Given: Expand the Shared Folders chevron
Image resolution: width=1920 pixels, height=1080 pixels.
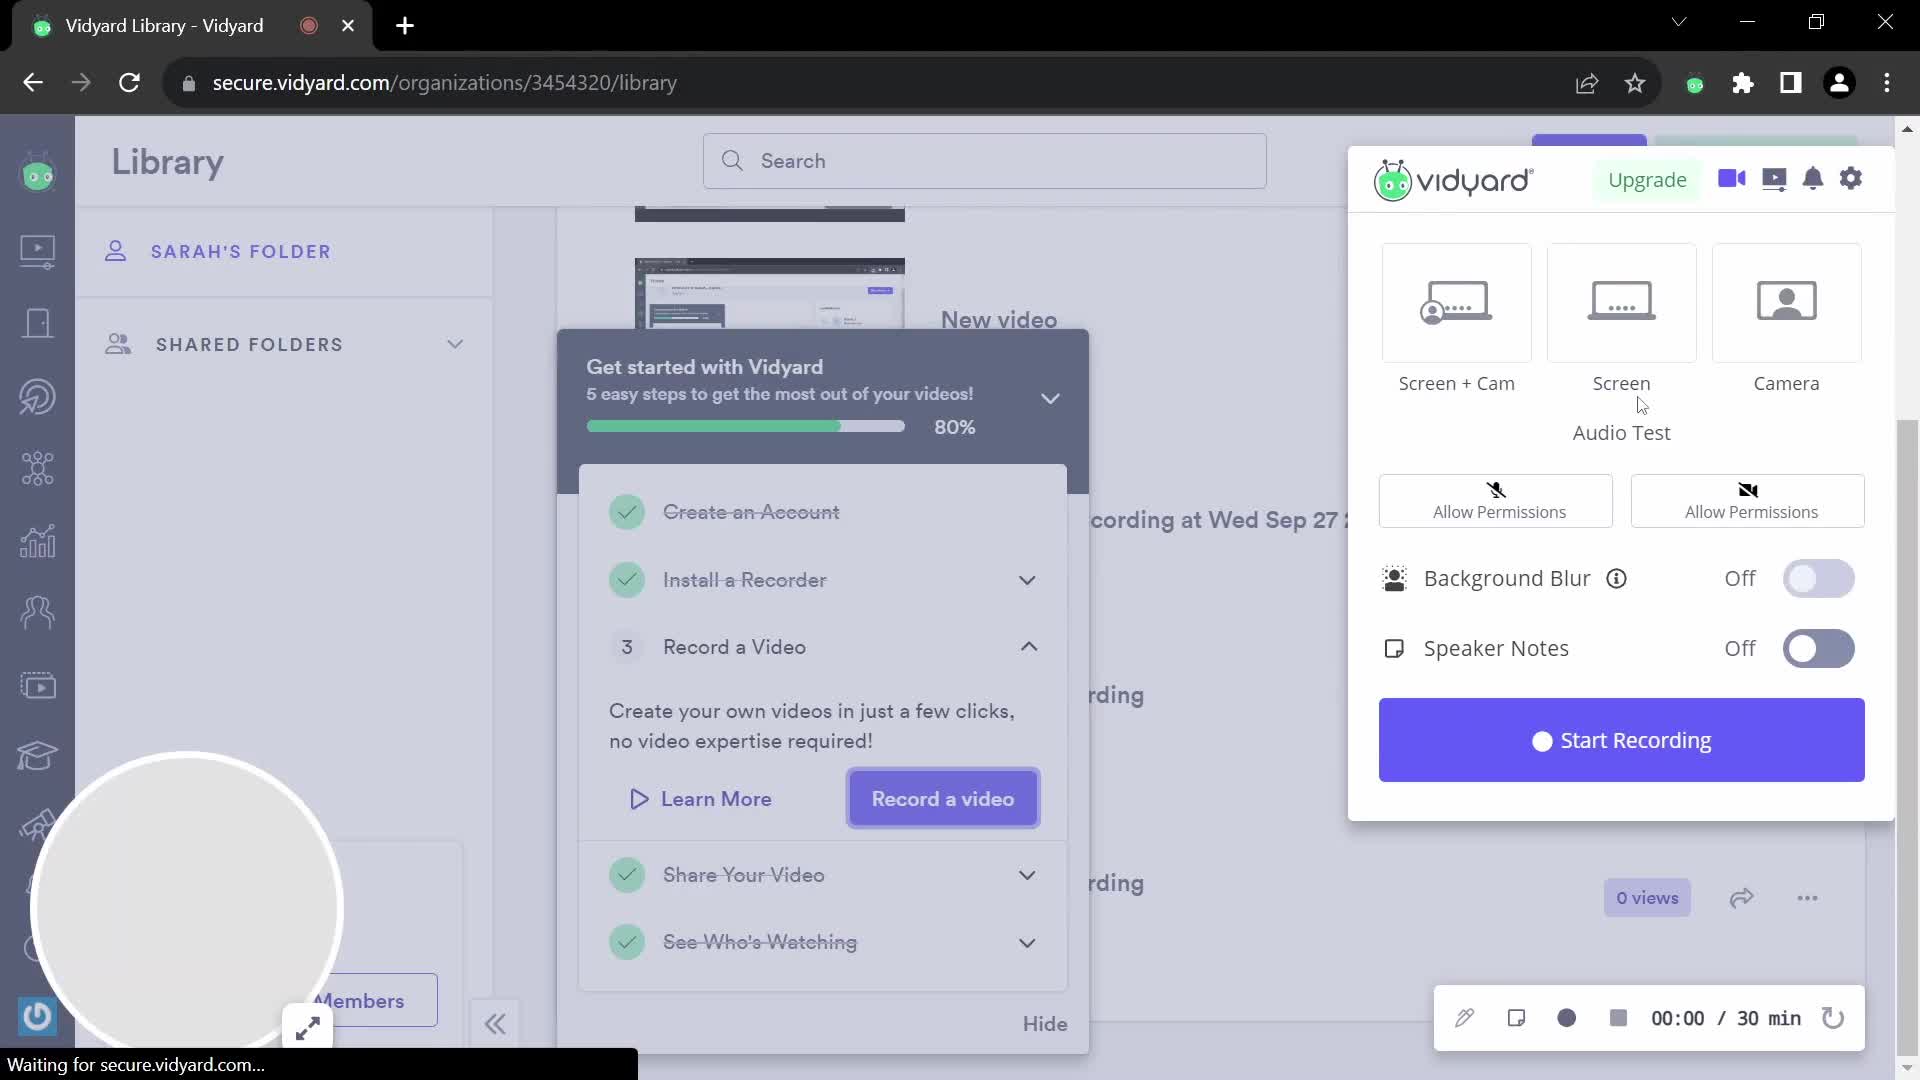Looking at the screenshot, I should [x=455, y=344].
